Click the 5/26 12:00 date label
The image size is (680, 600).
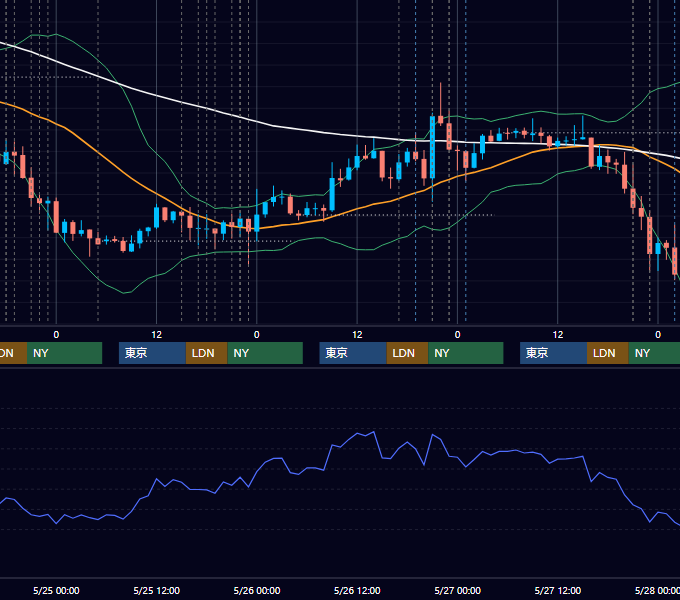(357, 590)
